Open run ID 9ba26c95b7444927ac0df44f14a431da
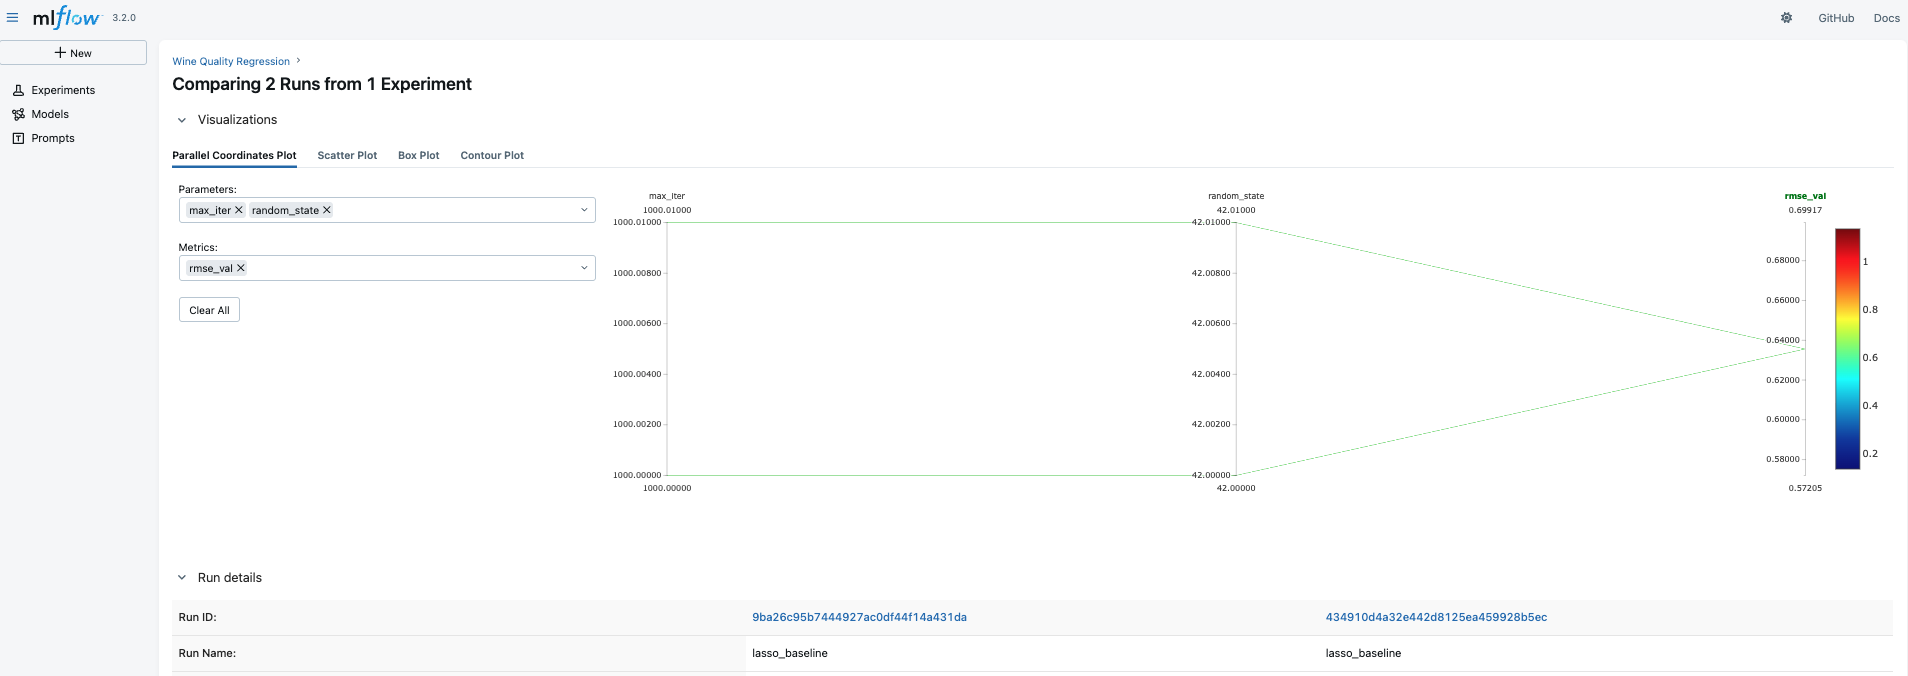Screen dimensions: 1908x676 [x=859, y=618]
